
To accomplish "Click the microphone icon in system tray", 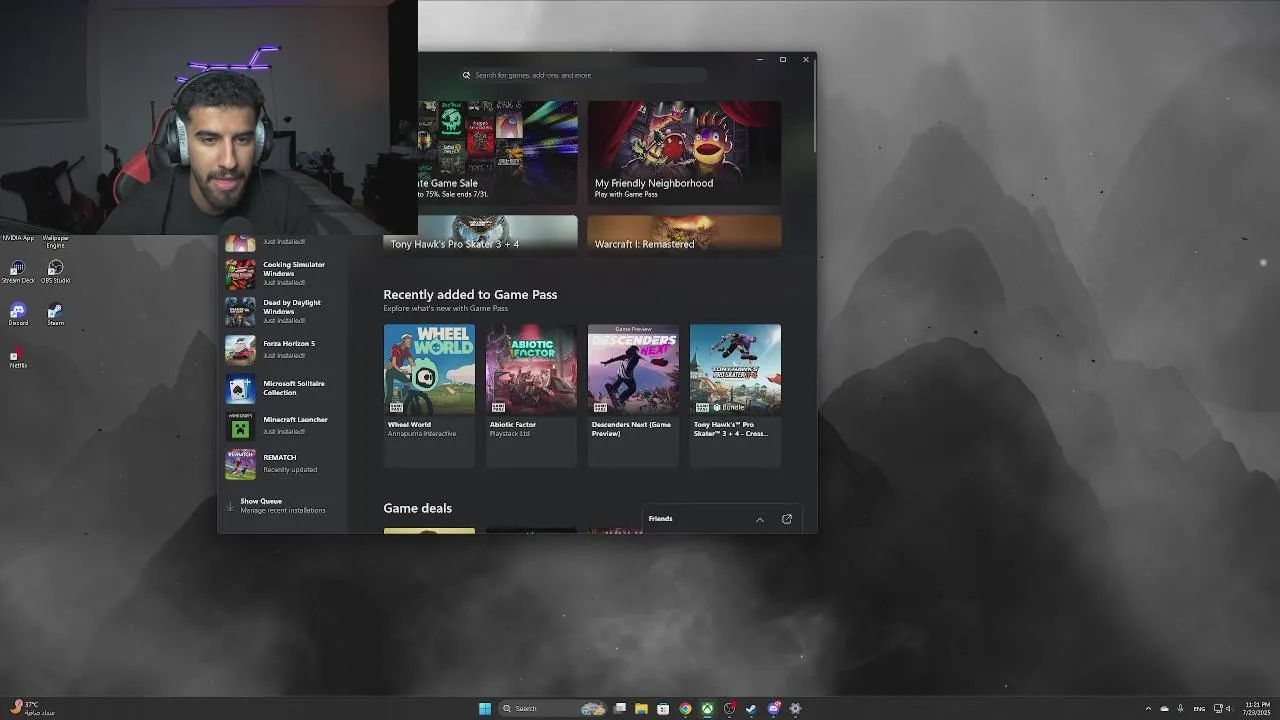I will point(1180,708).
